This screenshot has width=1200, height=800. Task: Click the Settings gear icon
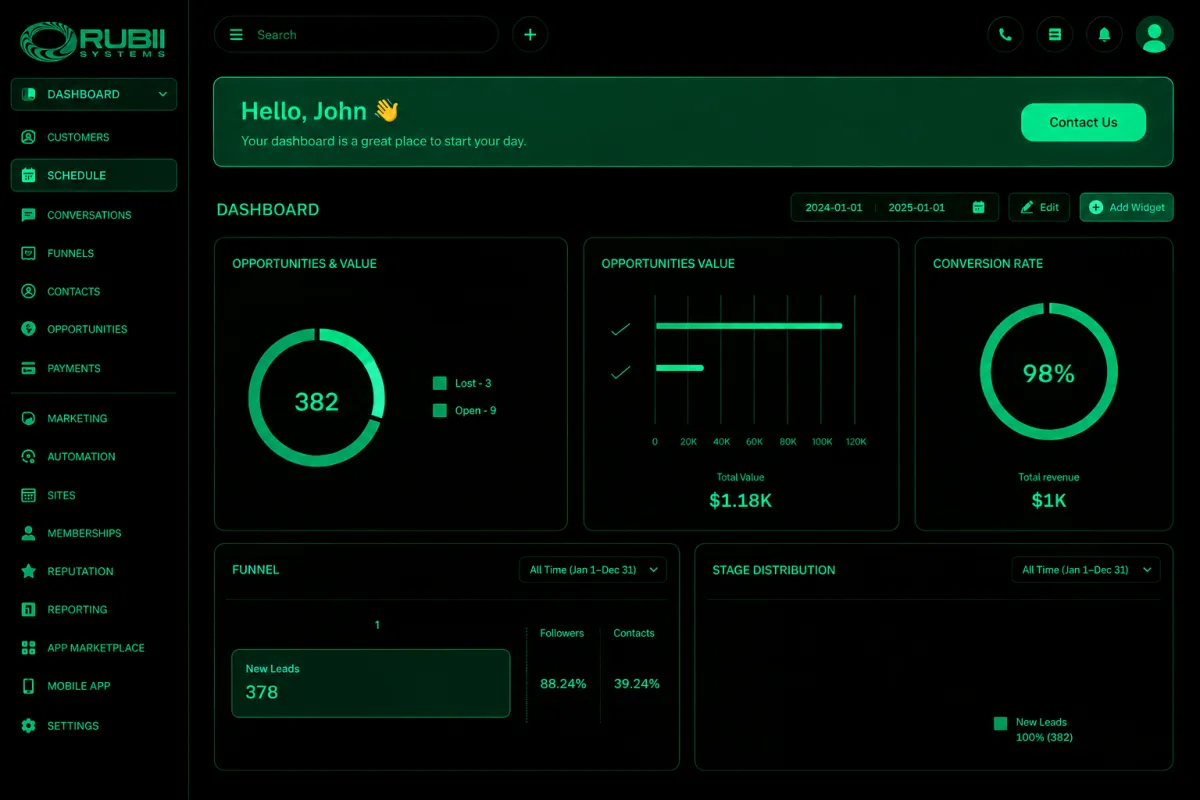(28, 726)
